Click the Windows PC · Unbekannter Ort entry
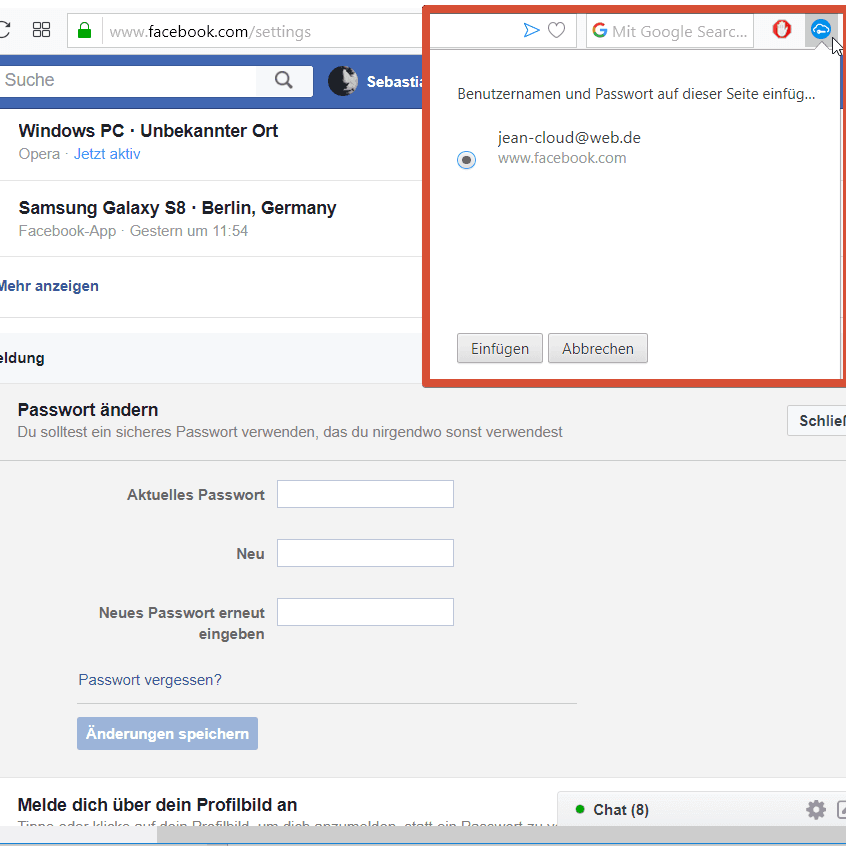 148,131
